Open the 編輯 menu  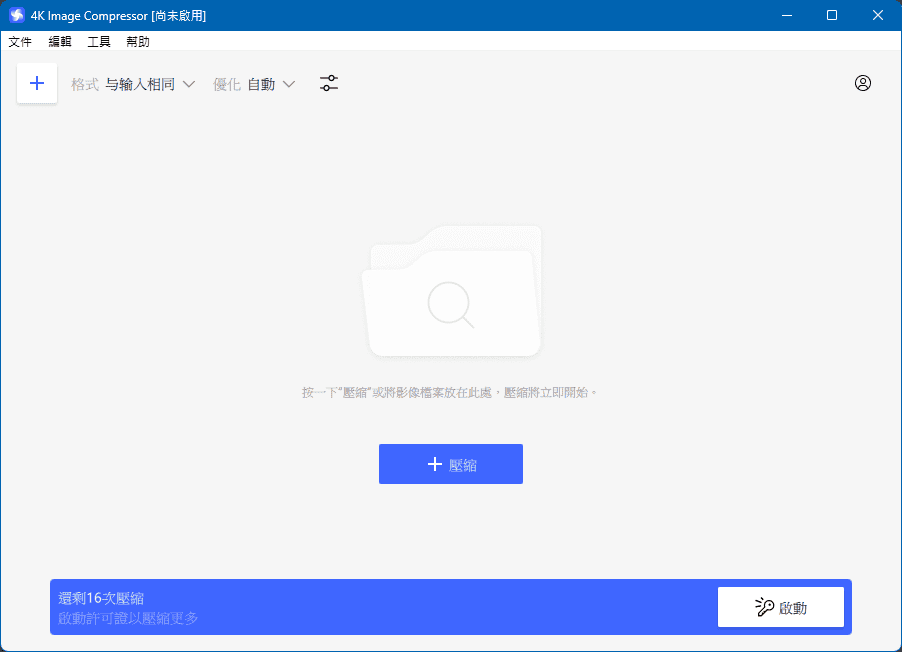60,42
